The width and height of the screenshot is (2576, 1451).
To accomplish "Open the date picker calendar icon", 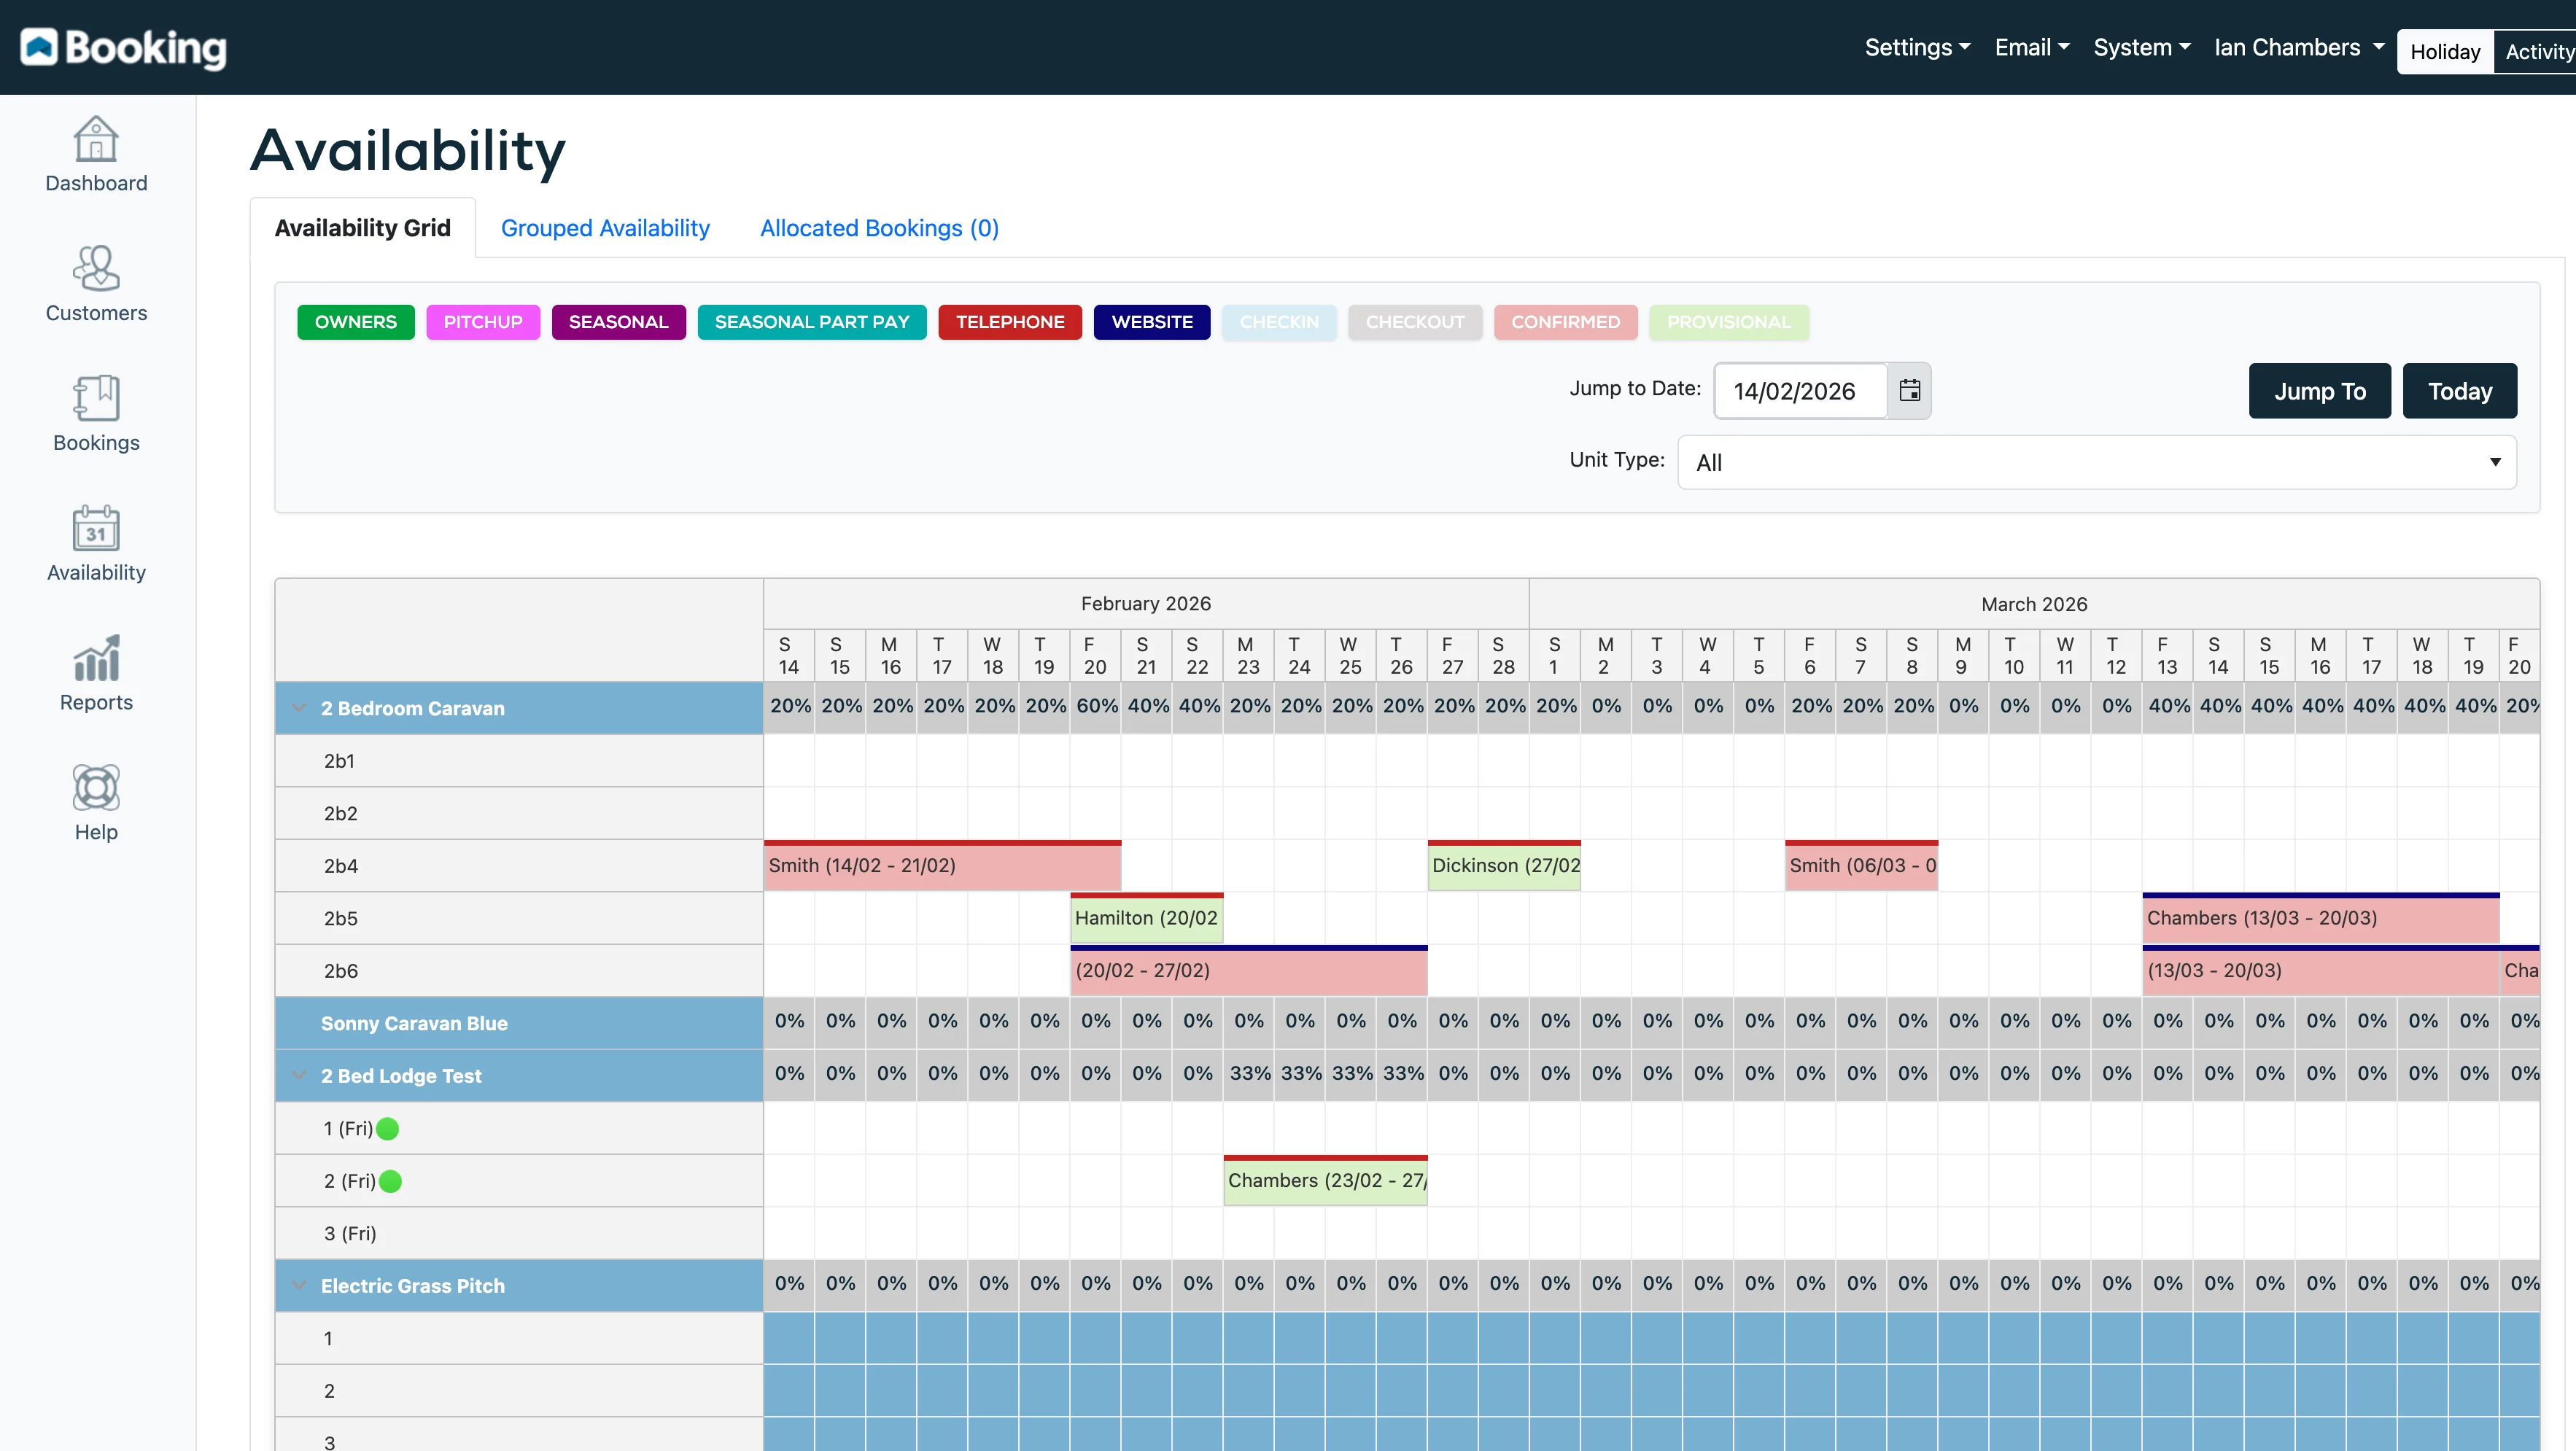I will tap(1909, 391).
